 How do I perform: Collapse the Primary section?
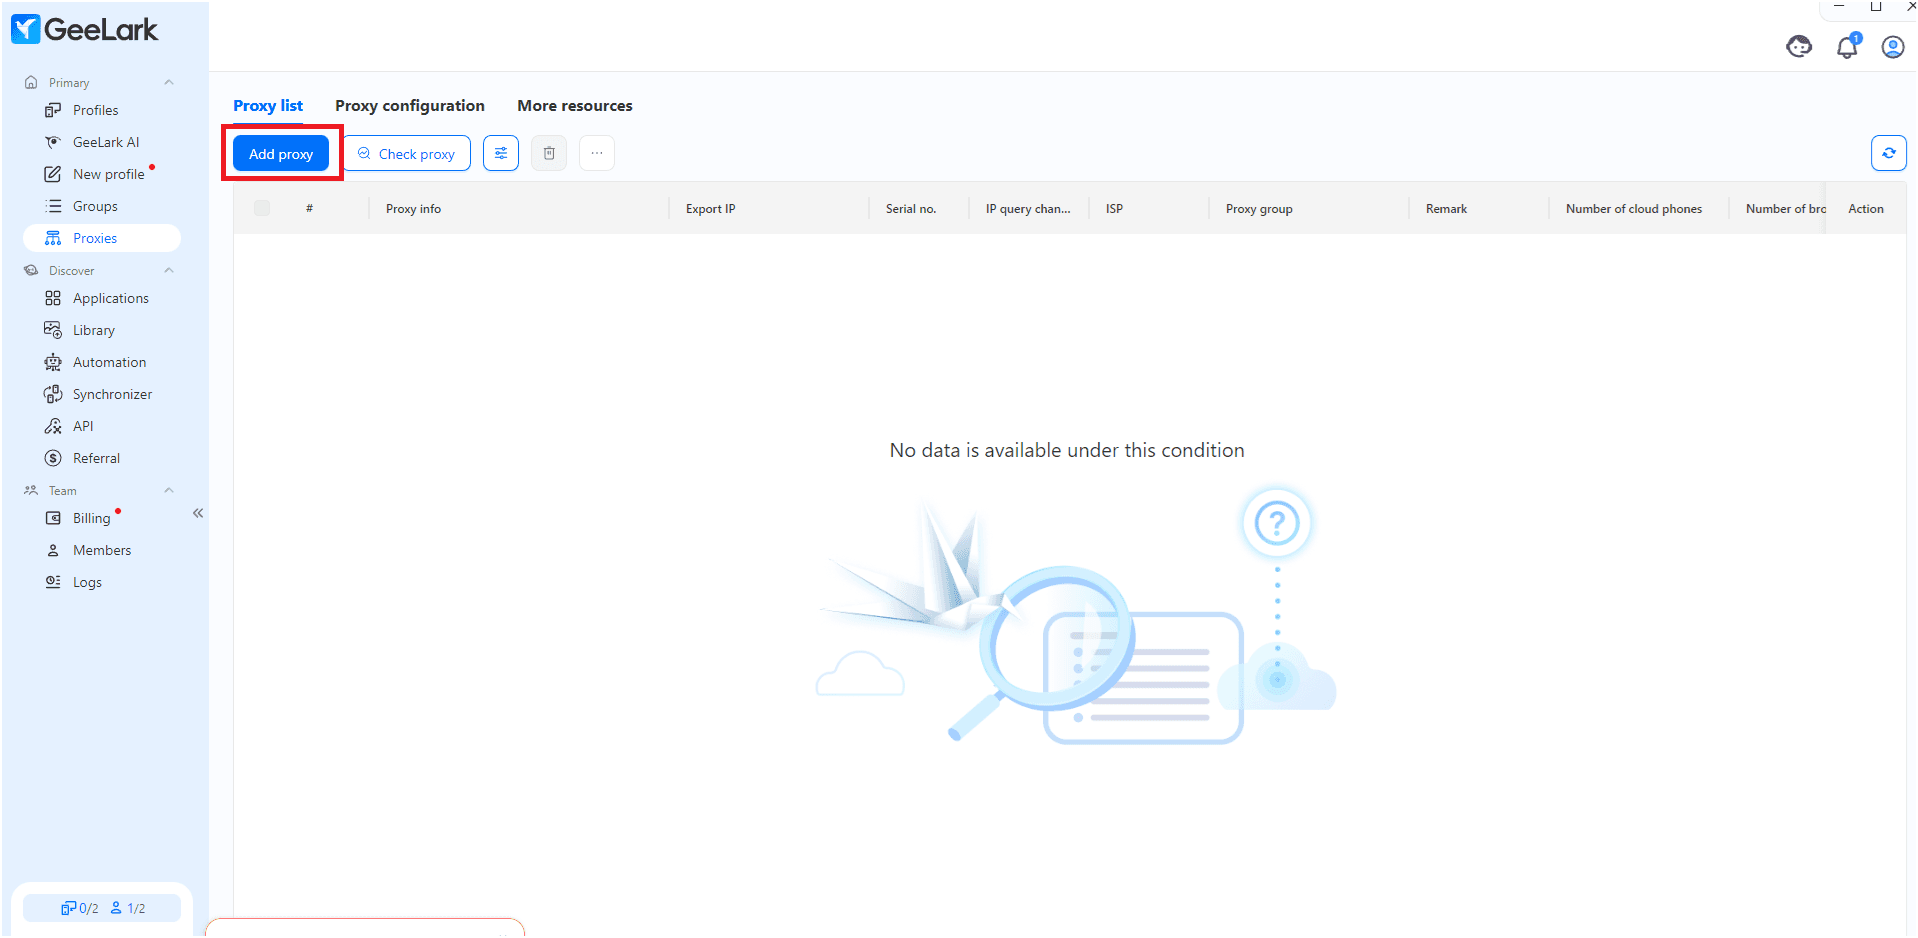[168, 82]
